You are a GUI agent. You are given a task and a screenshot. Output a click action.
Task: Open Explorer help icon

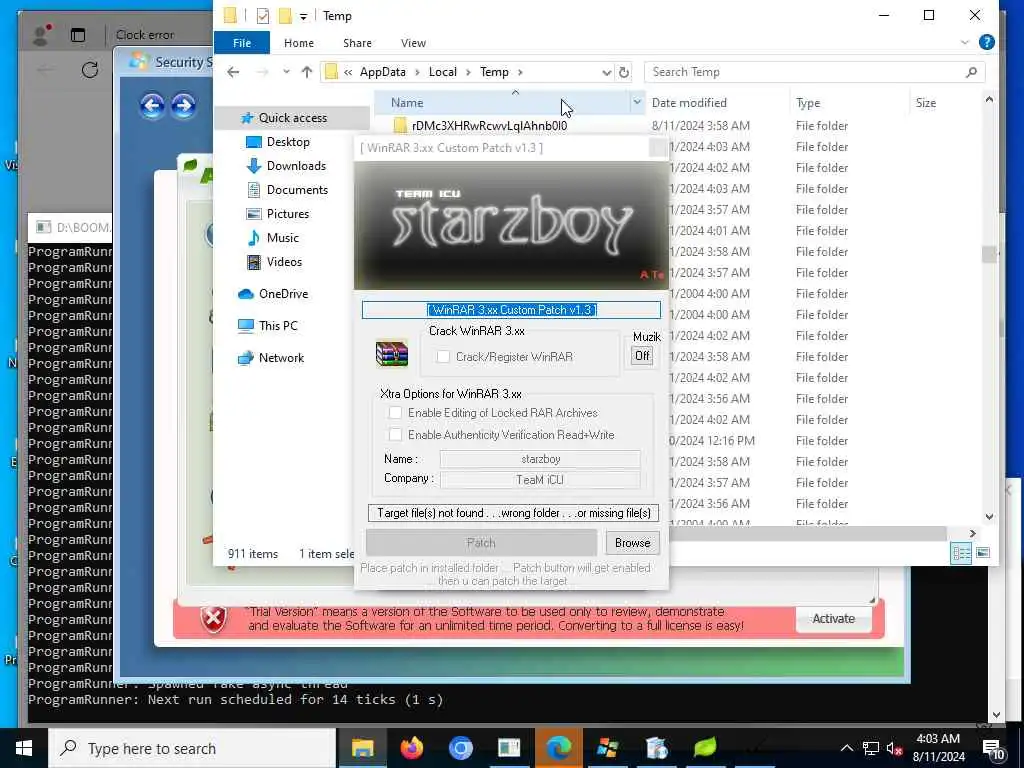coord(987,42)
